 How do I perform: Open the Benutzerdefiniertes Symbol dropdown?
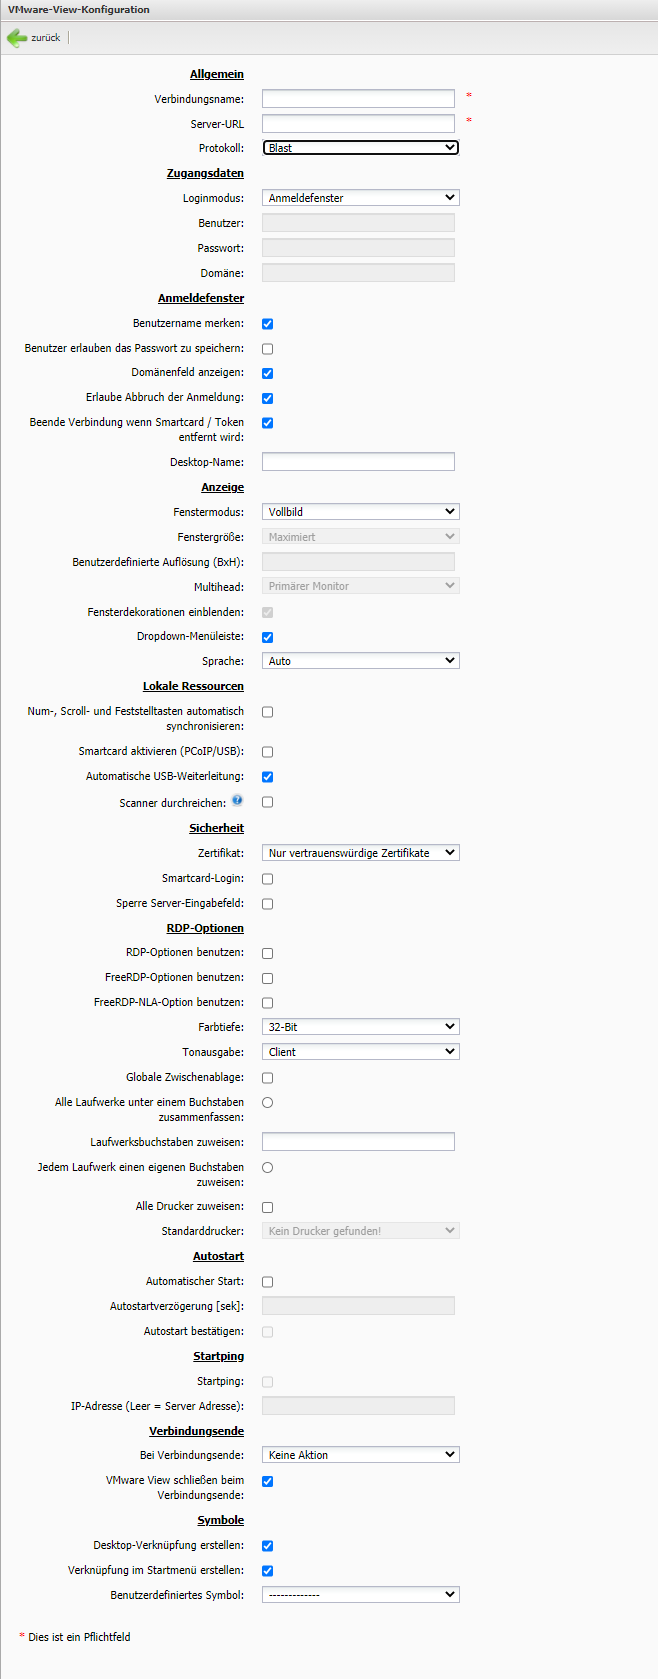point(360,1595)
